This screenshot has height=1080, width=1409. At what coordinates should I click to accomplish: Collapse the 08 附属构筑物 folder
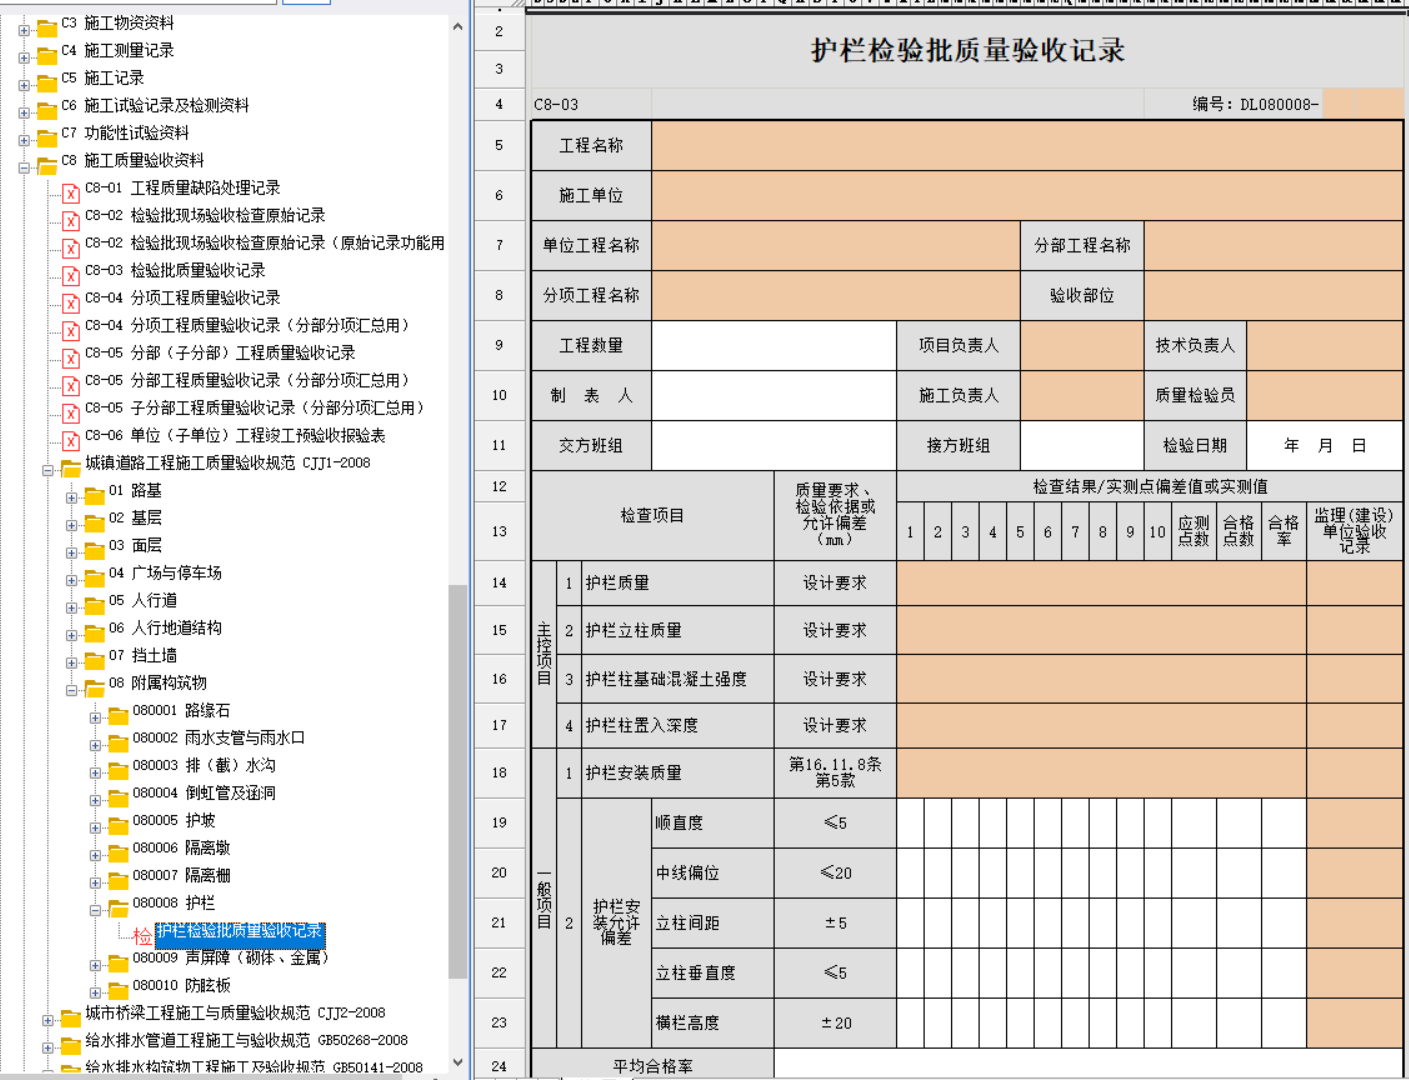(71, 691)
